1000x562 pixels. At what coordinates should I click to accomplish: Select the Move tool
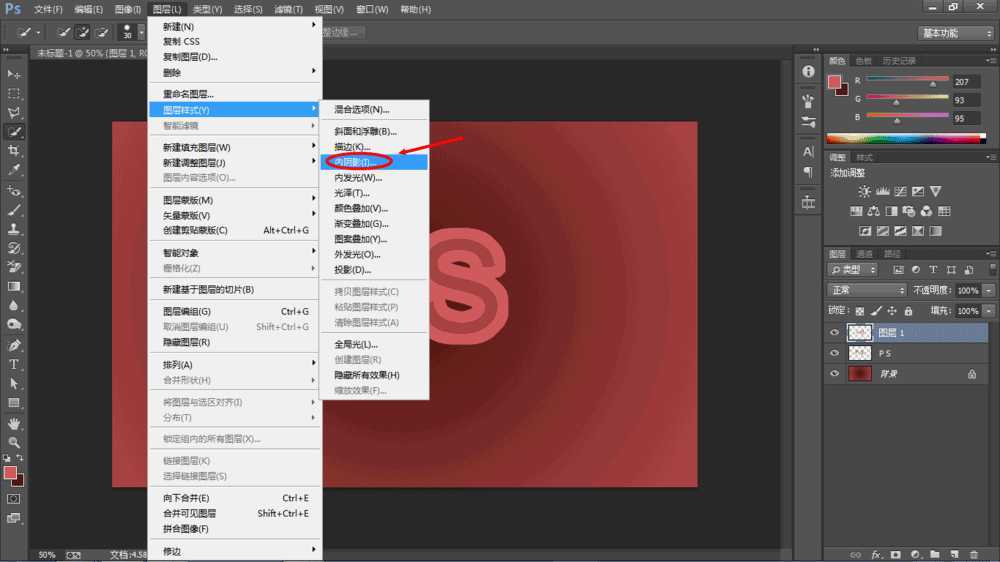(x=14, y=74)
